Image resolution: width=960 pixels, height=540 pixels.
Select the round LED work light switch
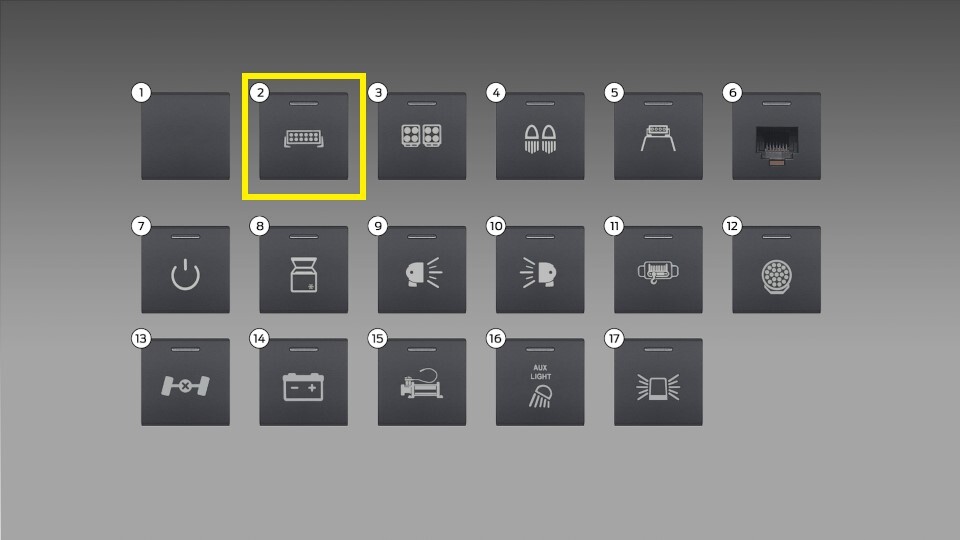coord(776,269)
